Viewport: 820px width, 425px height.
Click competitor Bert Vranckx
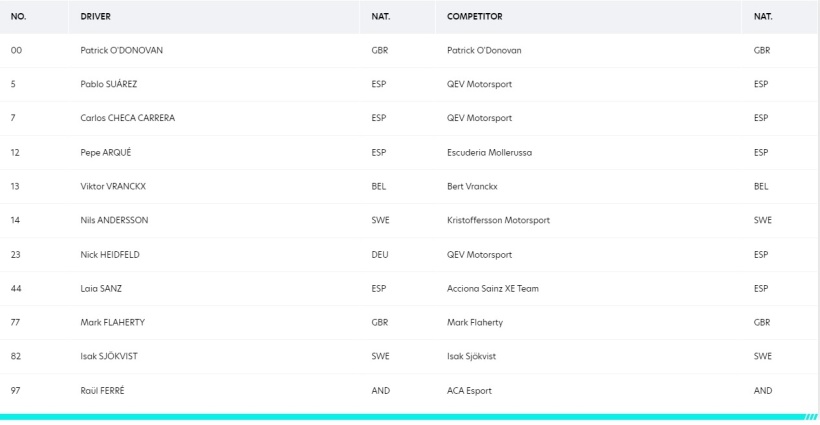pyautogui.click(x=472, y=186)
